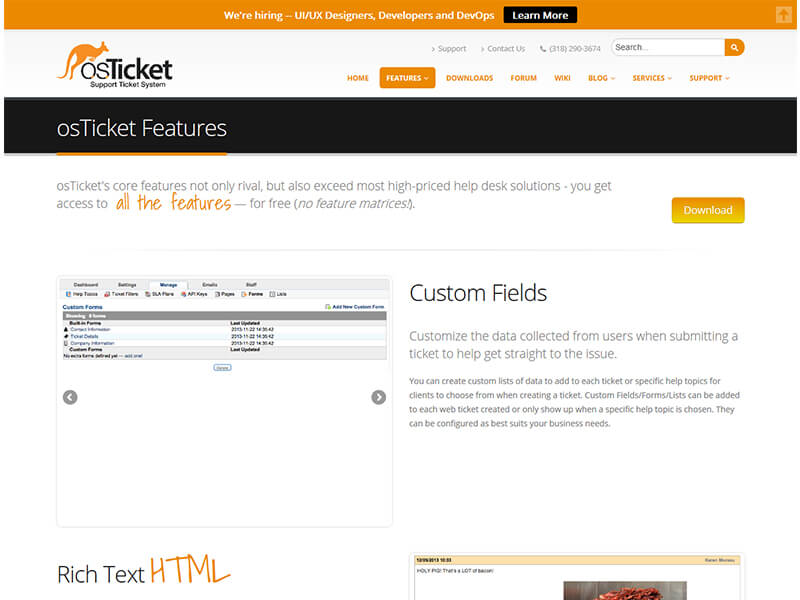Open the FORUM menu item
800x600 pixels.
coord(523,78)
